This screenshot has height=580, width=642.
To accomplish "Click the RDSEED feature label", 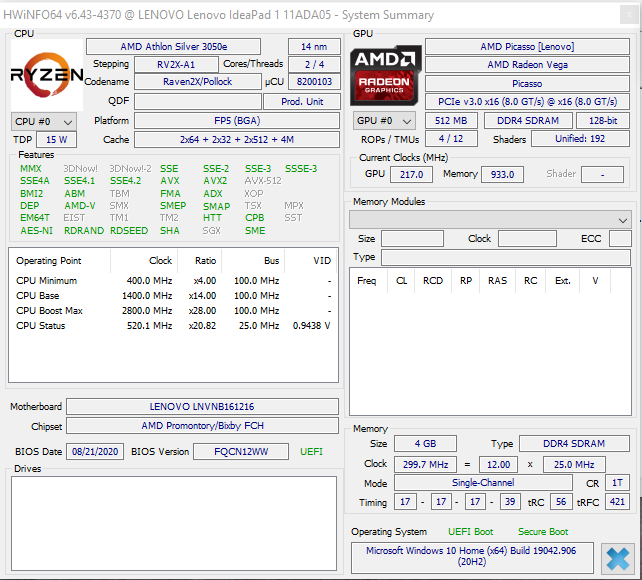I will tap(129, 231).
